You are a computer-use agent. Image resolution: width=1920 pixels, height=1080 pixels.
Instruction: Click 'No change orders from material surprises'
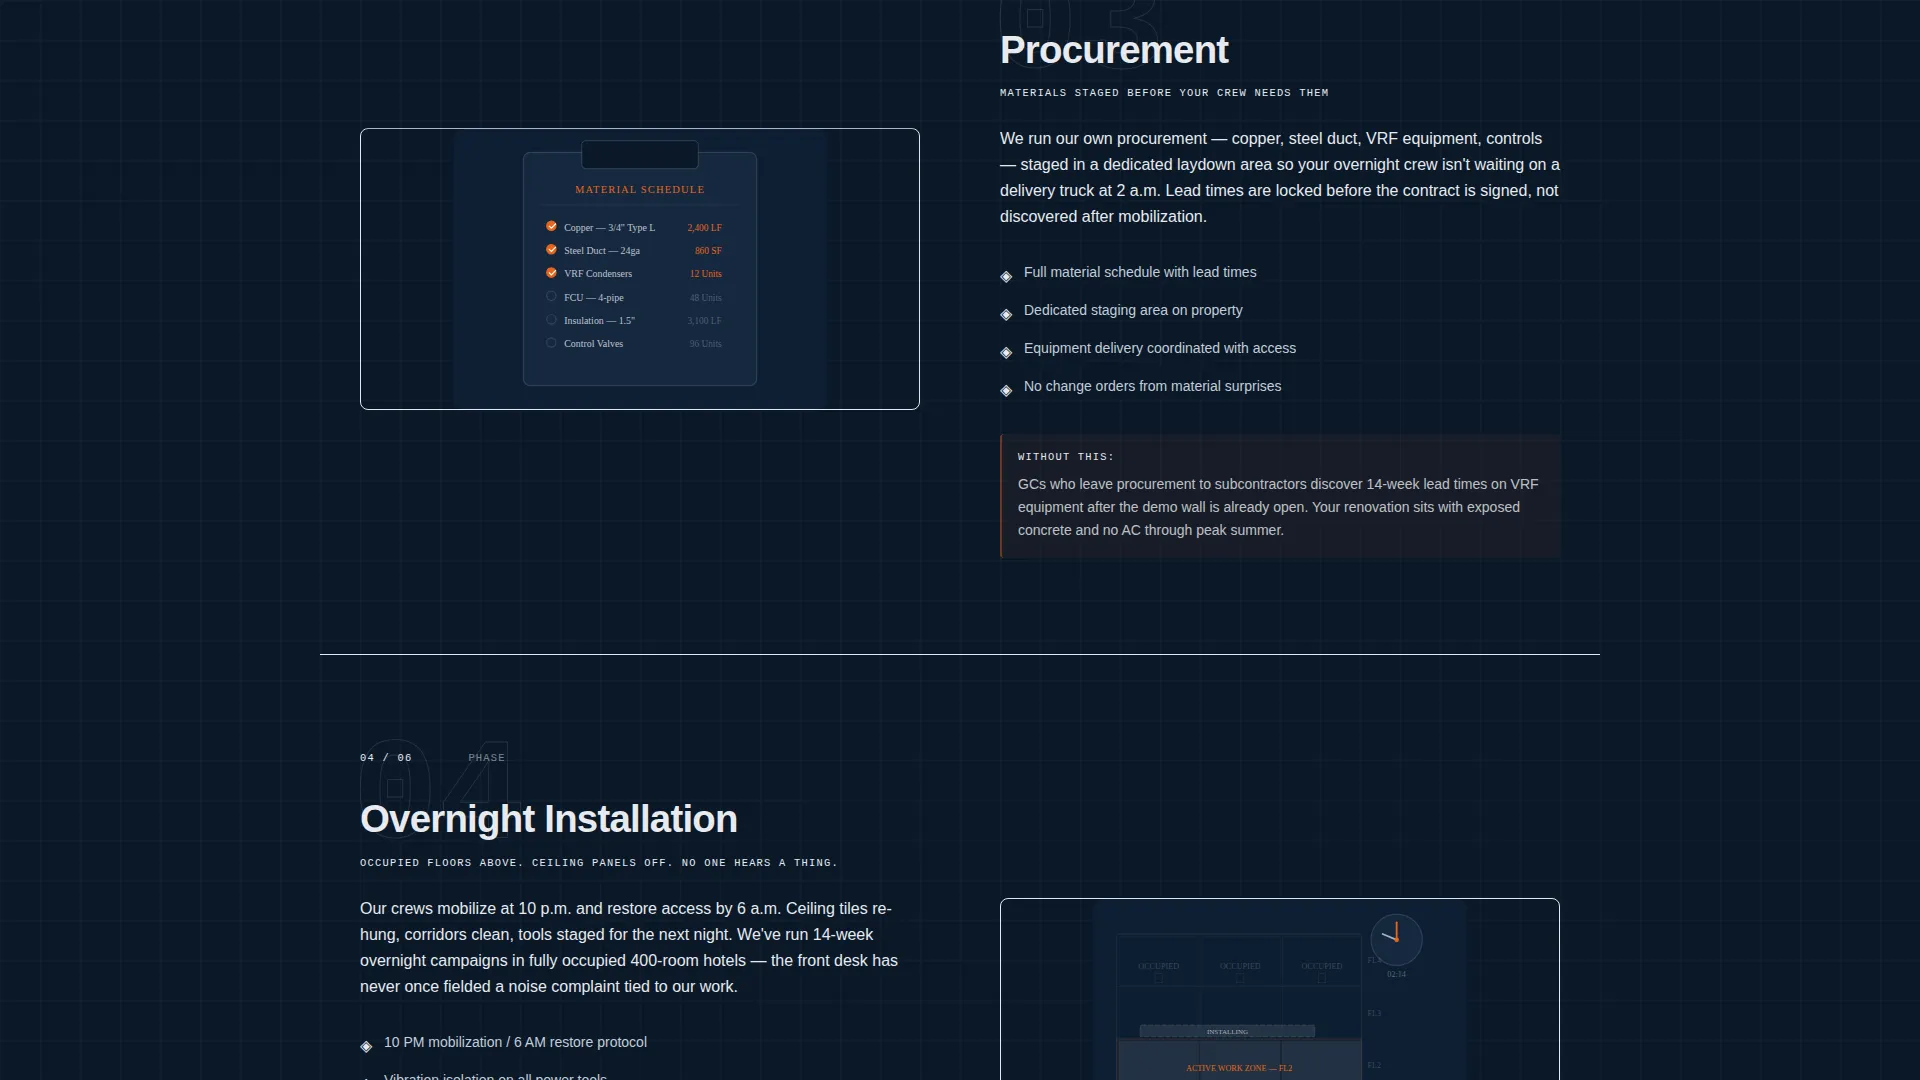click(1152, 386)
